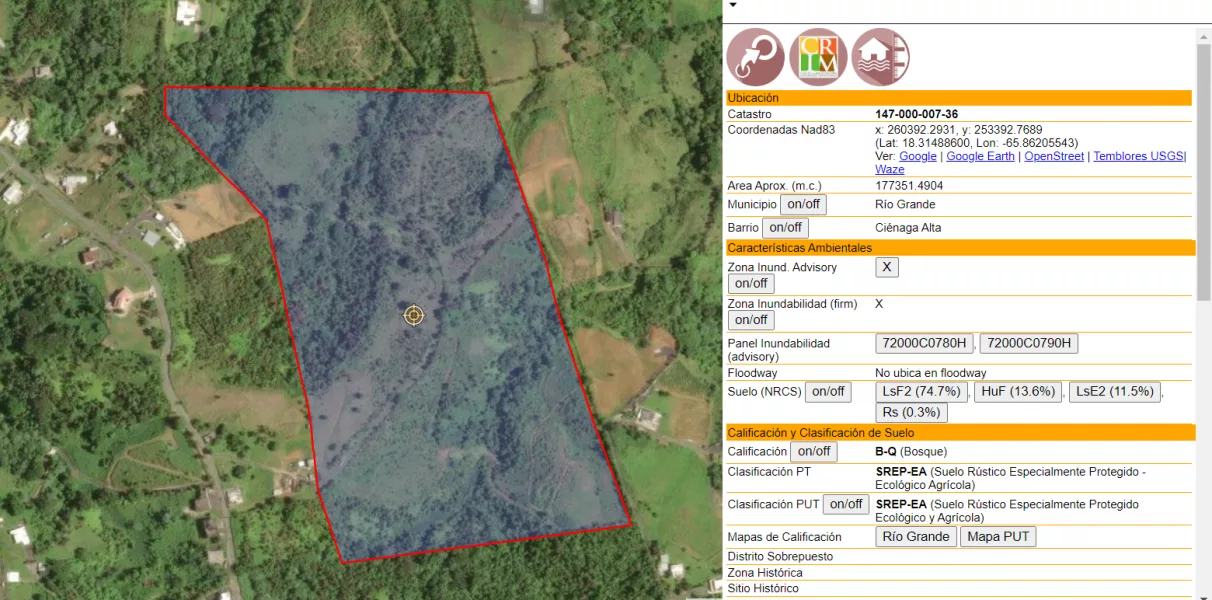1212x600 pixels.
Task: Toggle Calificación layer on/off
Action: 813,451
